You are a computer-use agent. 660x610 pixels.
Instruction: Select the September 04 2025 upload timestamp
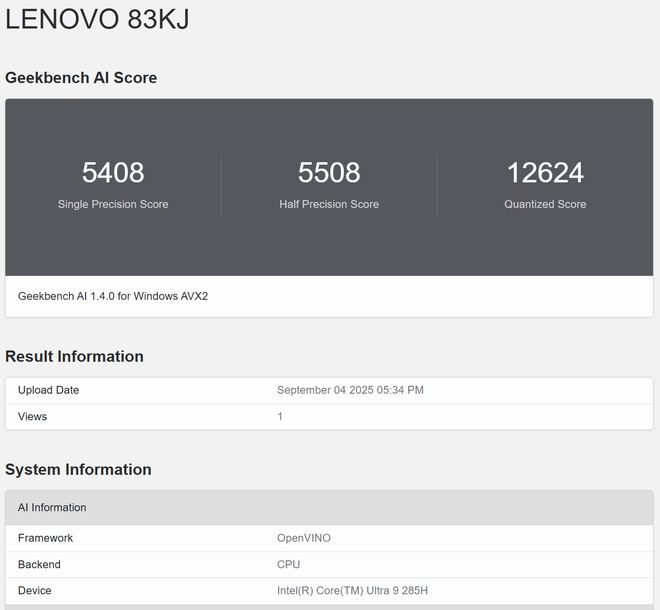point(350,390)
